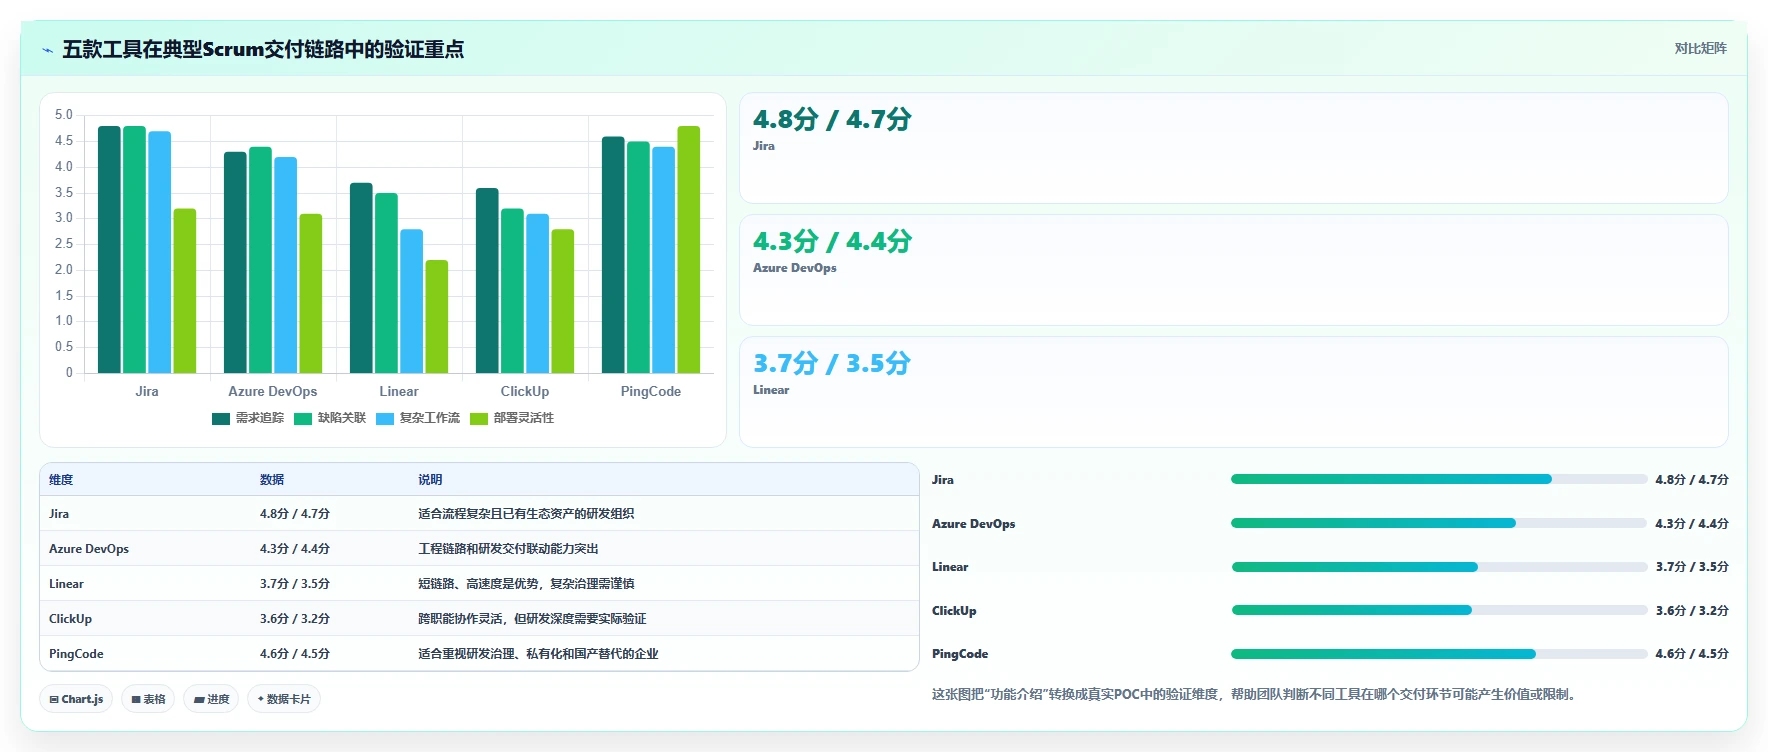Screen dimensions: 1768x752
Task: Click the caption starting with 这张图把“功能介绍”
Action: point(1256,694)
